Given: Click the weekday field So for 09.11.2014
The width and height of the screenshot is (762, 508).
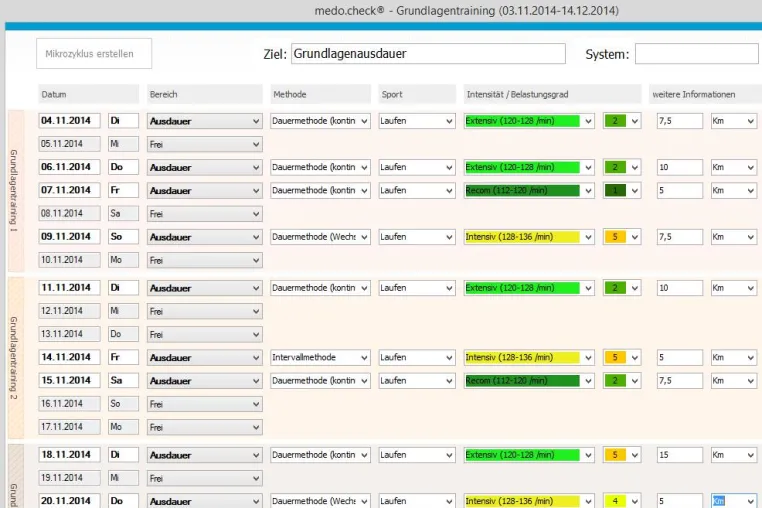Looking at the screenshot, I should click(x=123, y=237).
